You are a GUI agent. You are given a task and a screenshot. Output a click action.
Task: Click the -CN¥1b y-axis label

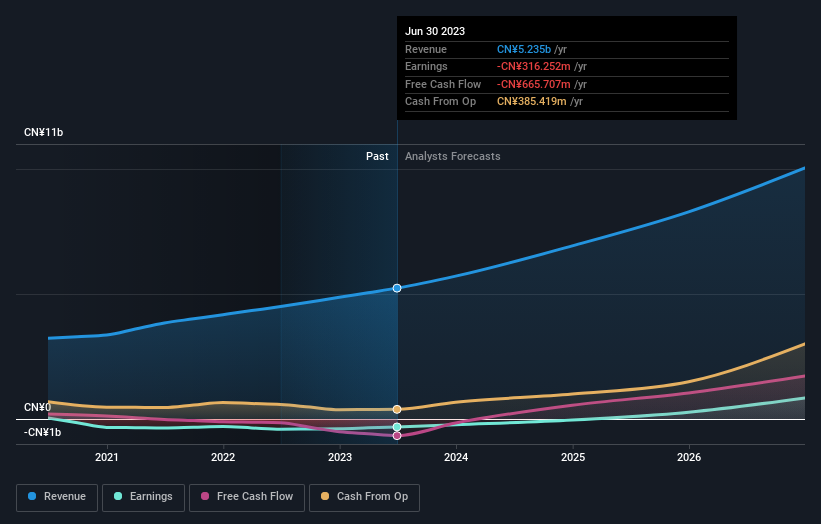pos(42,432)
